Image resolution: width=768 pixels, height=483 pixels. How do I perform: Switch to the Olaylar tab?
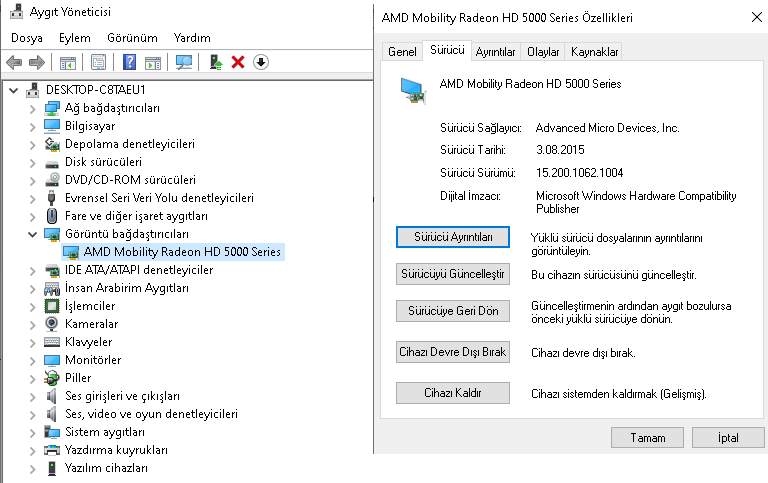pos(543,51)
